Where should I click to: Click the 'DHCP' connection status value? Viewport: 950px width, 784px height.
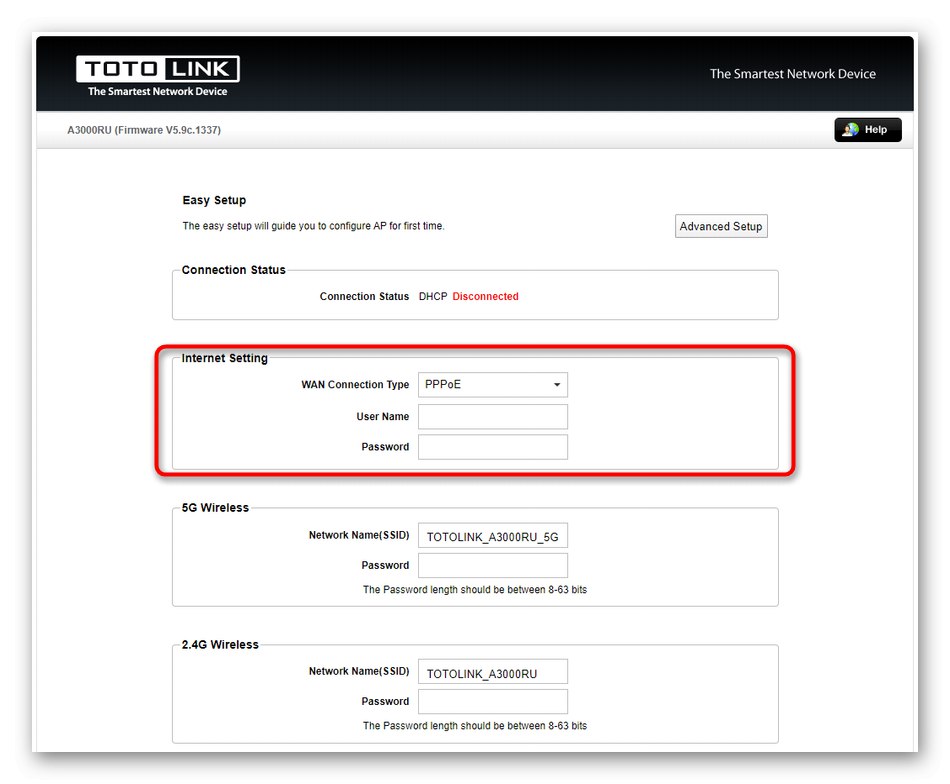click(433, 296)
